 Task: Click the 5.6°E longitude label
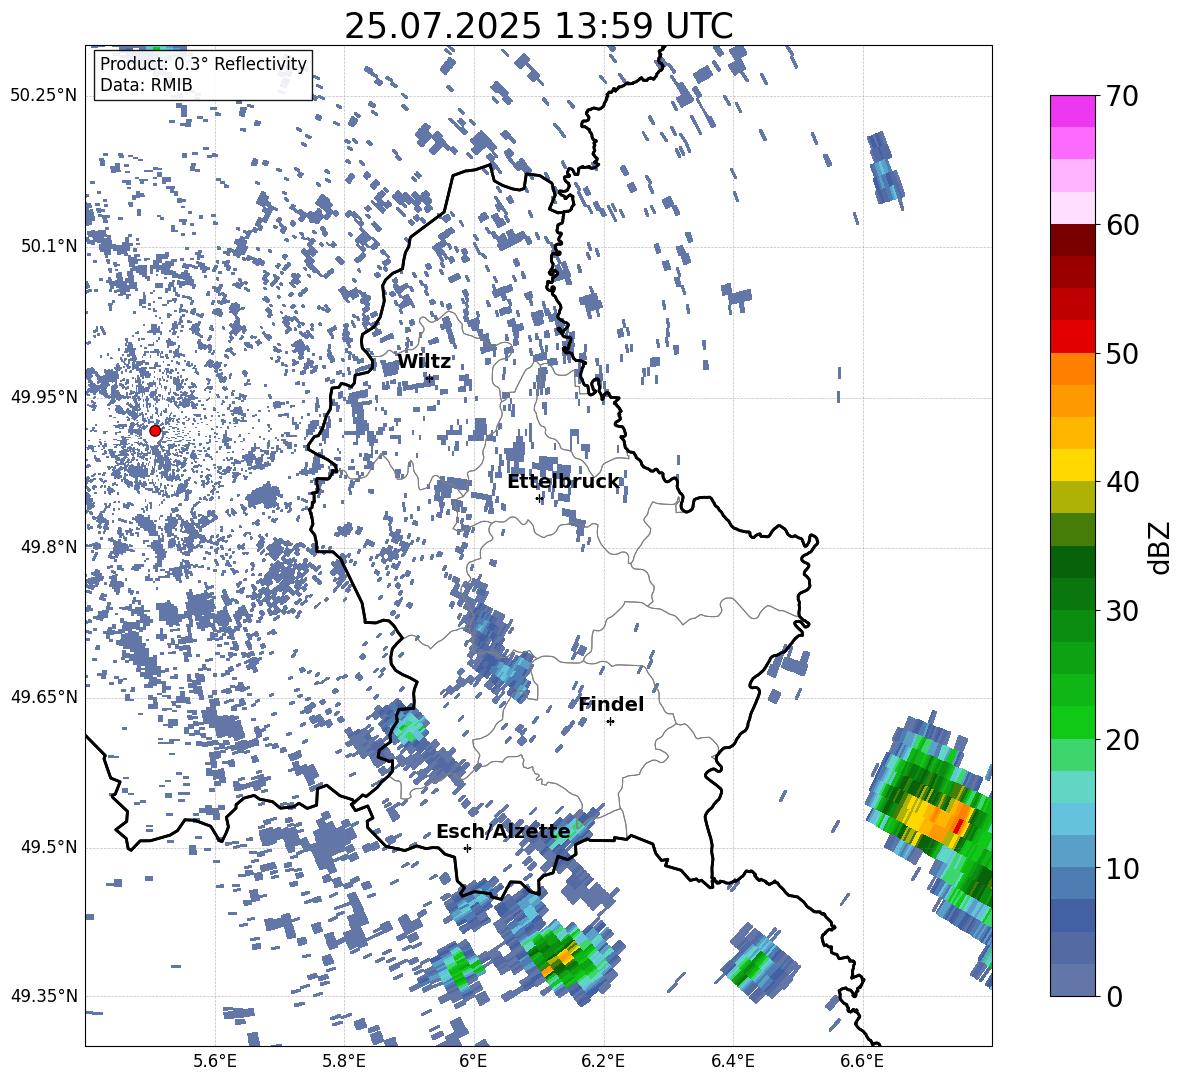[214, 1061]
